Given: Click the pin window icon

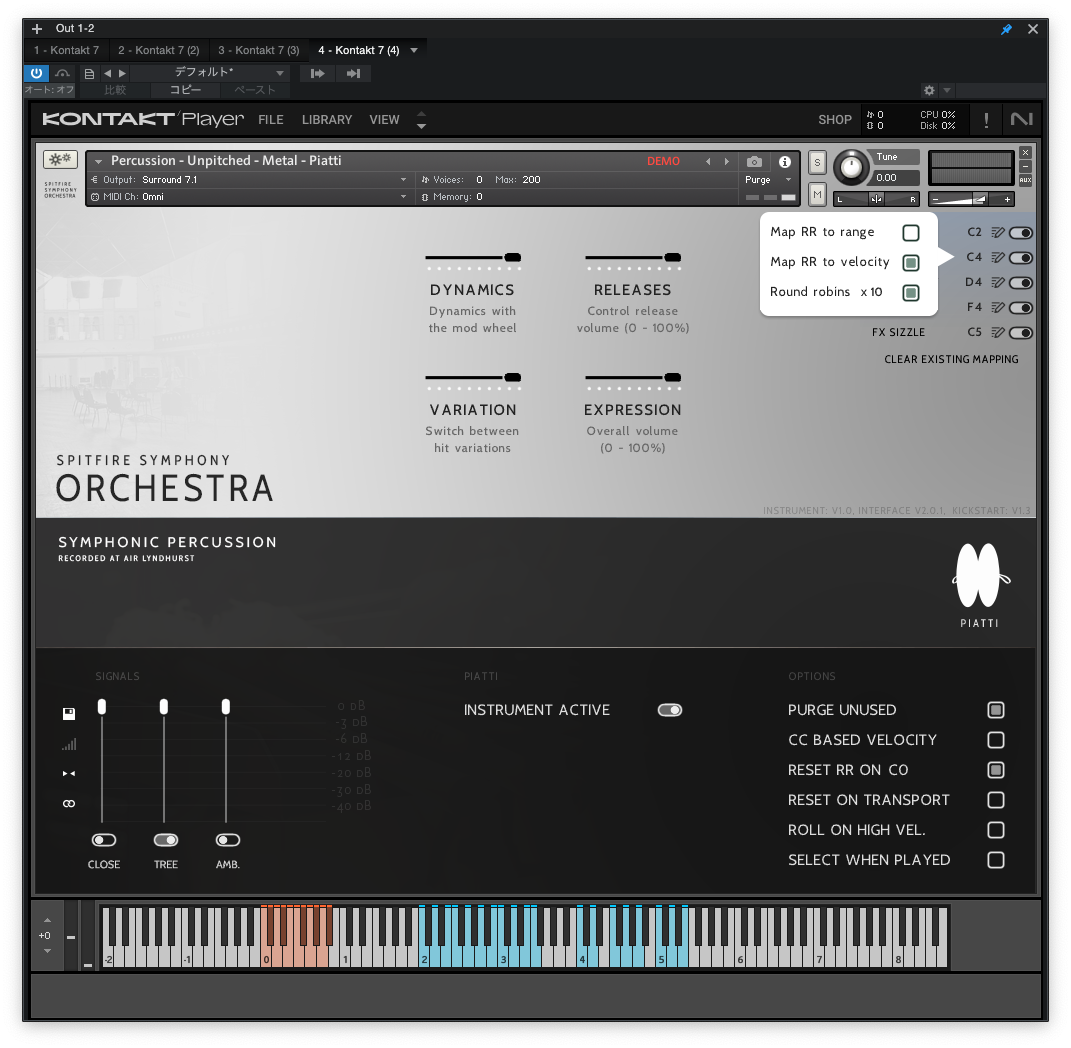Looking at the screenshot, I should (x=1006, y=29).
